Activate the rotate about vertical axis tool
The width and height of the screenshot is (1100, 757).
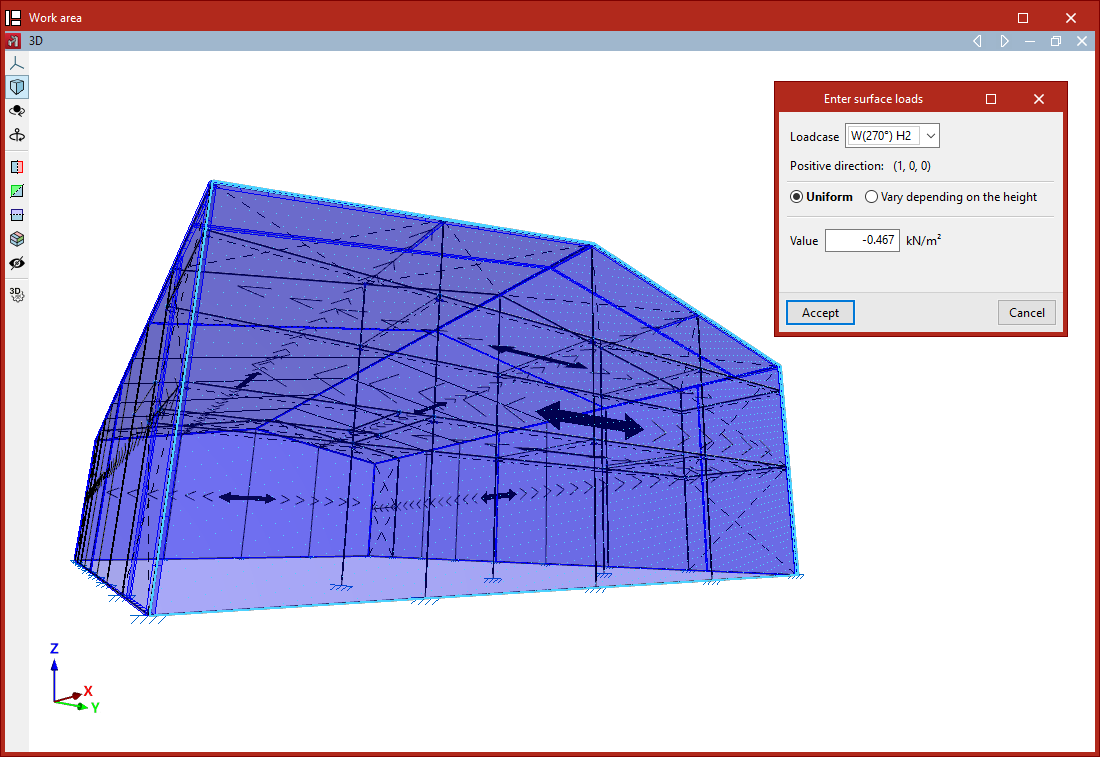click(17, 135)
